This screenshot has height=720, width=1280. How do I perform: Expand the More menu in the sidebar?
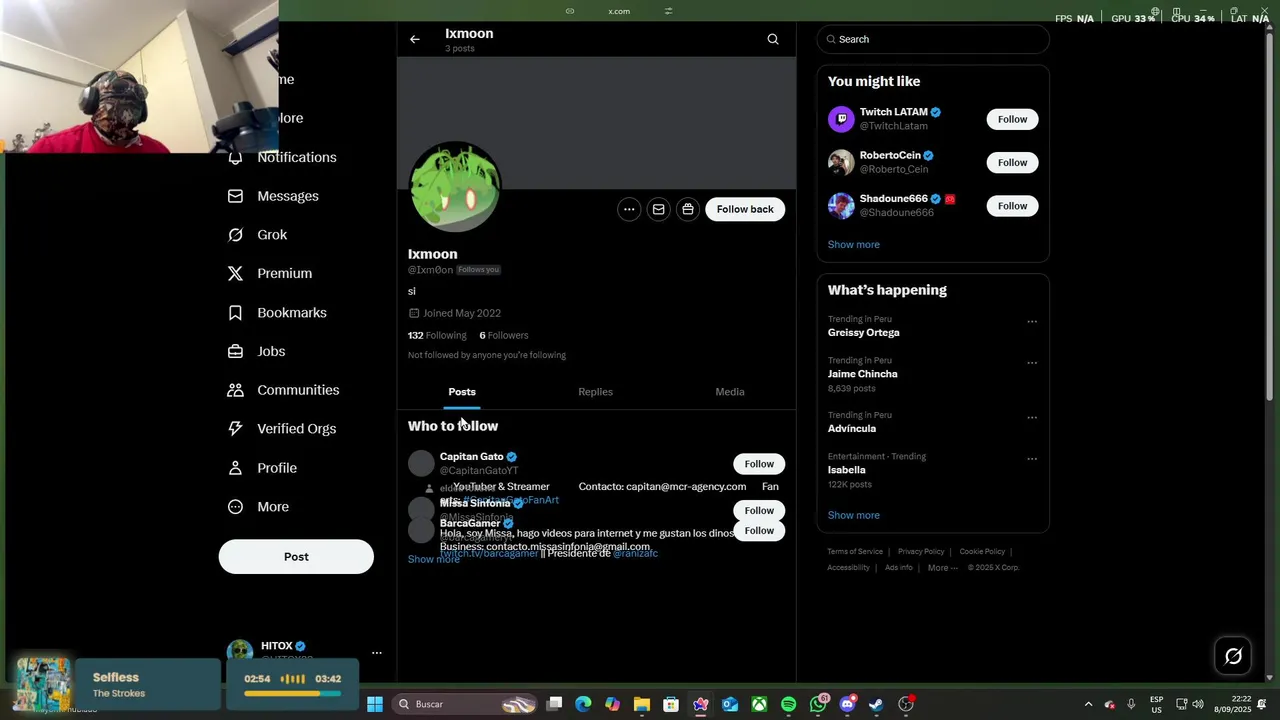[259, 507]
